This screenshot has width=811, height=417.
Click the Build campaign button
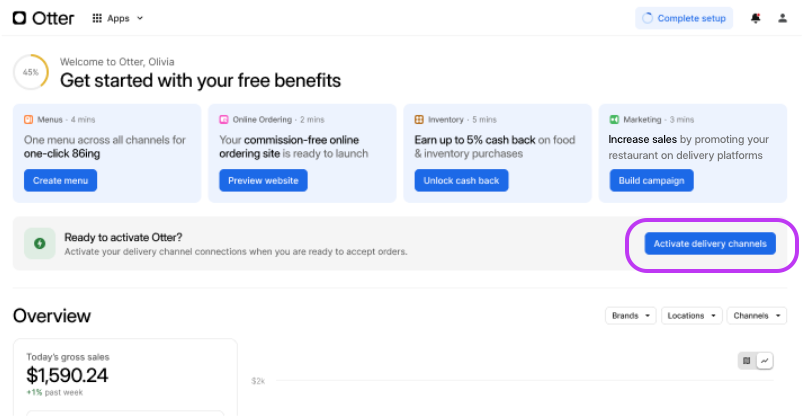(x=651, y=181)
